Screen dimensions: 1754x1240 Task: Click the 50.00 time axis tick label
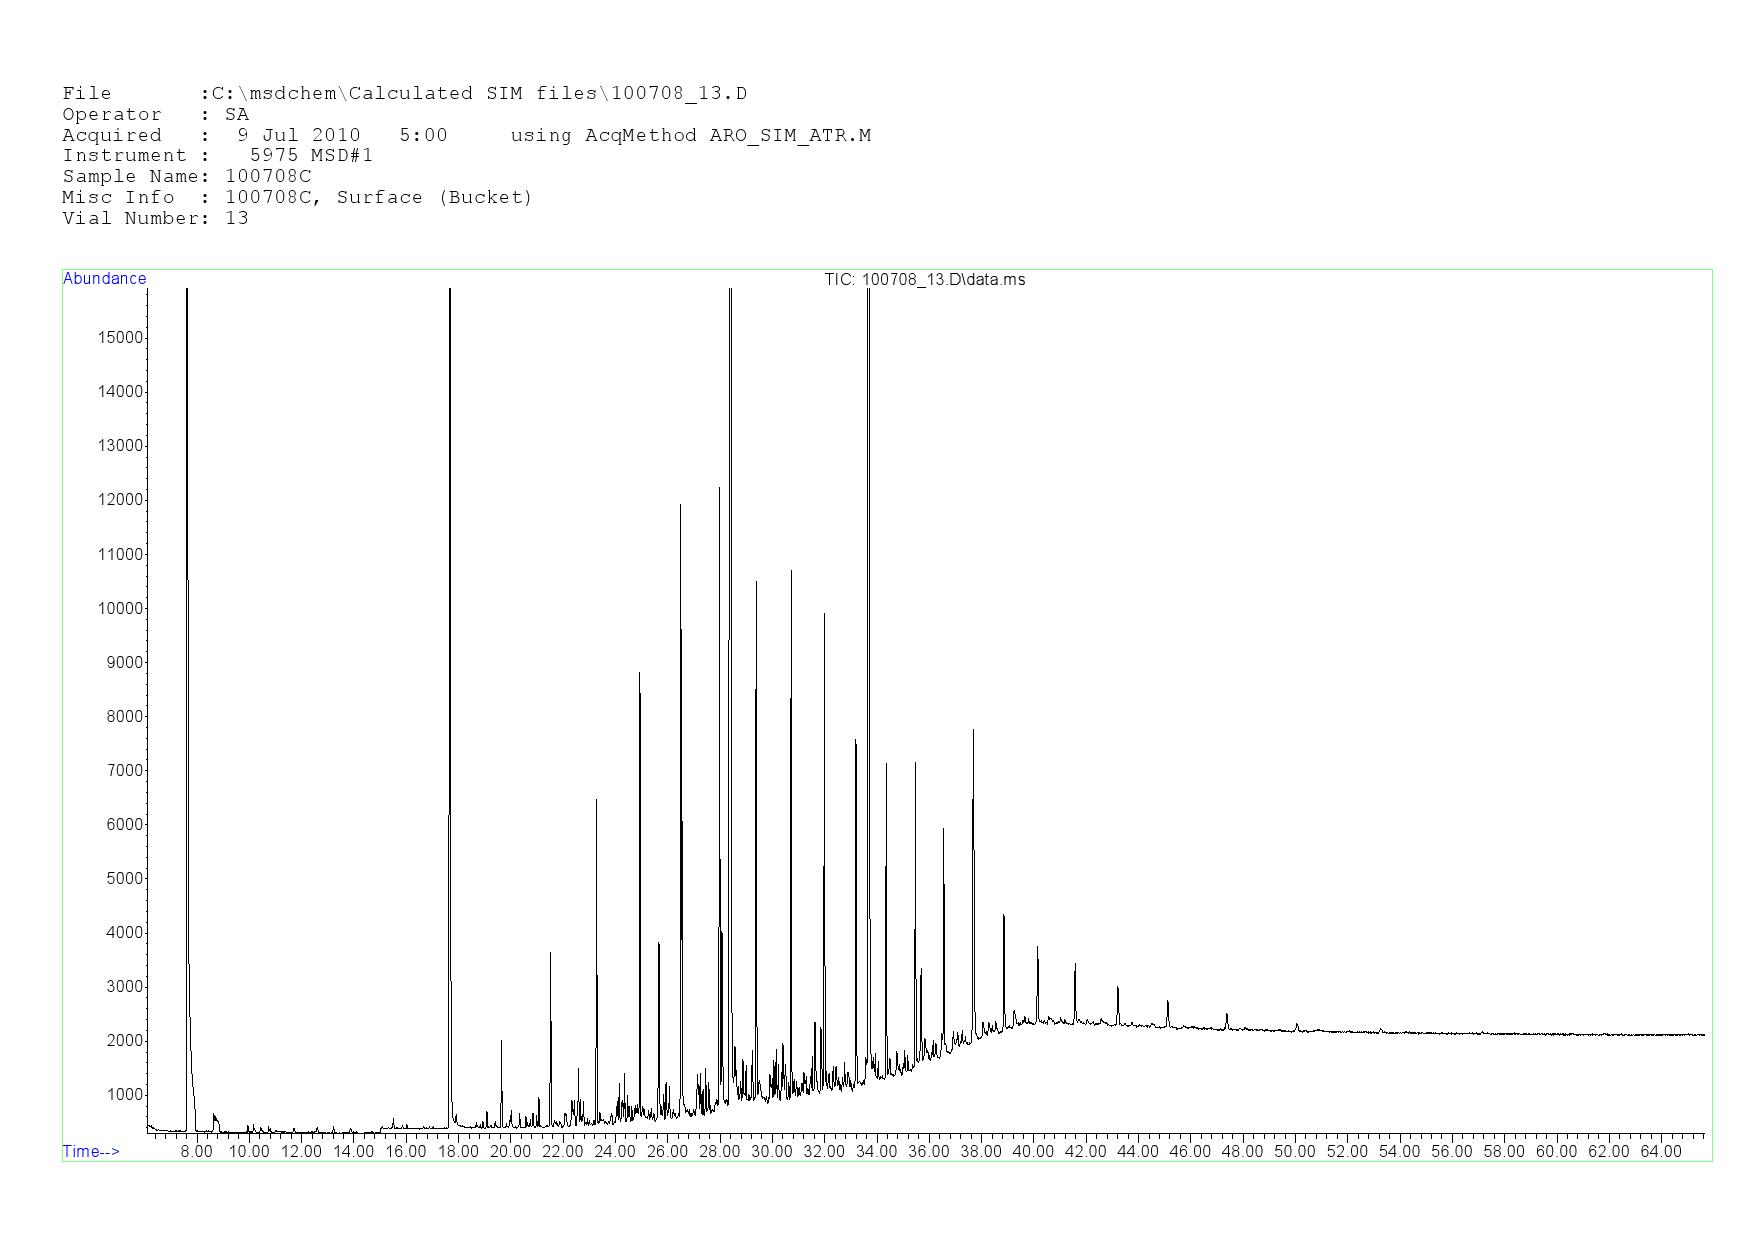point(1294,1152)
